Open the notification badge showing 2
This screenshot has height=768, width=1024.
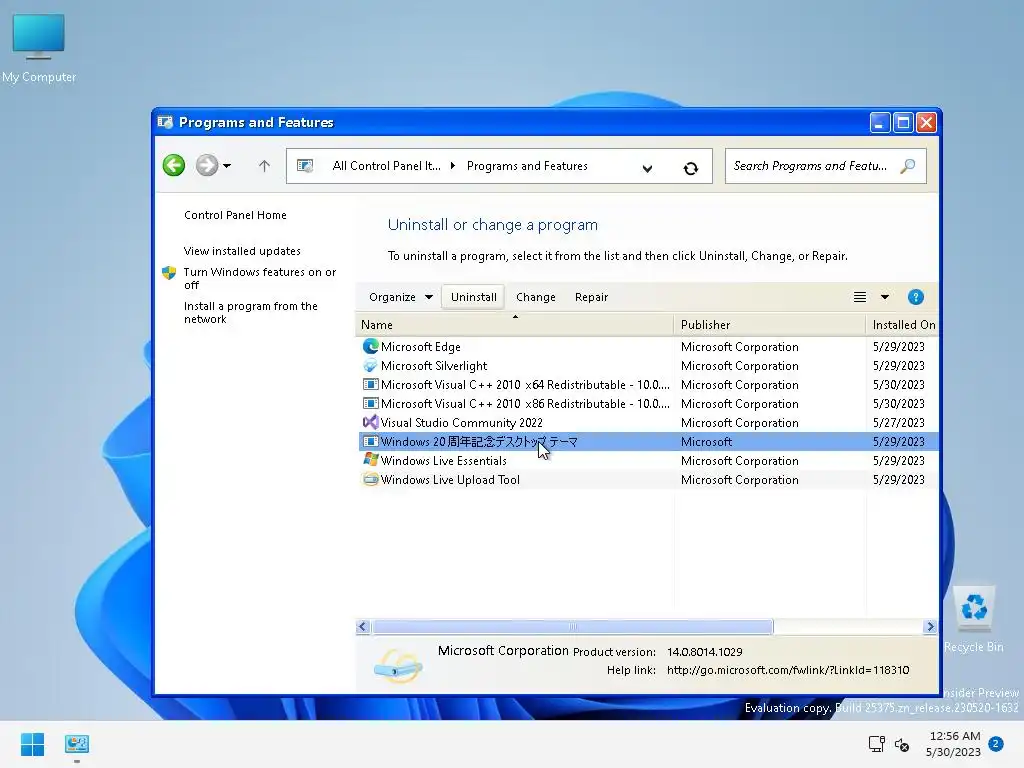[x=996, y=744]
